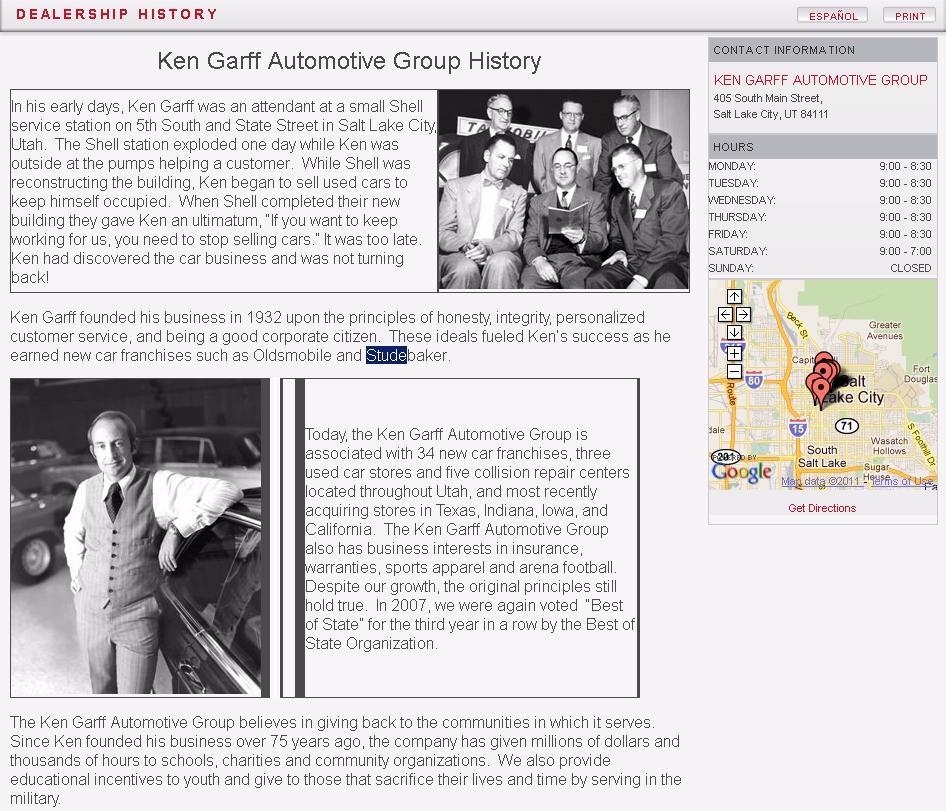Click the paragraph about the Shell service station
The height and width of the screenshot is (811, 946).
click(223, 191)
